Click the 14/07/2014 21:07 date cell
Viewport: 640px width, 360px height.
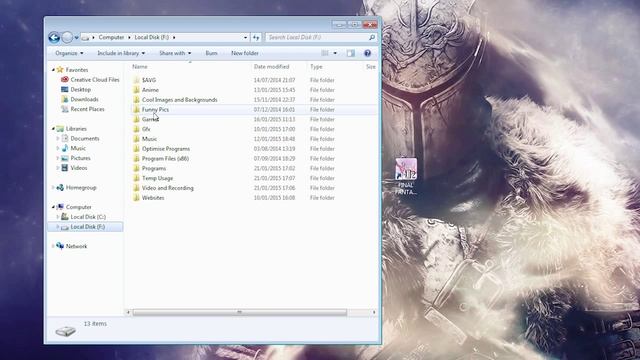pos(274,80)
